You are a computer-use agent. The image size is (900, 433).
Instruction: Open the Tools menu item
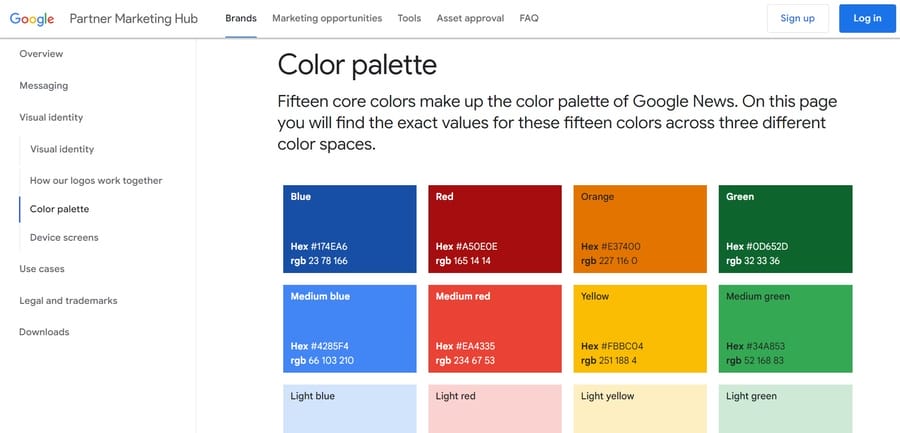click(409, 18)
